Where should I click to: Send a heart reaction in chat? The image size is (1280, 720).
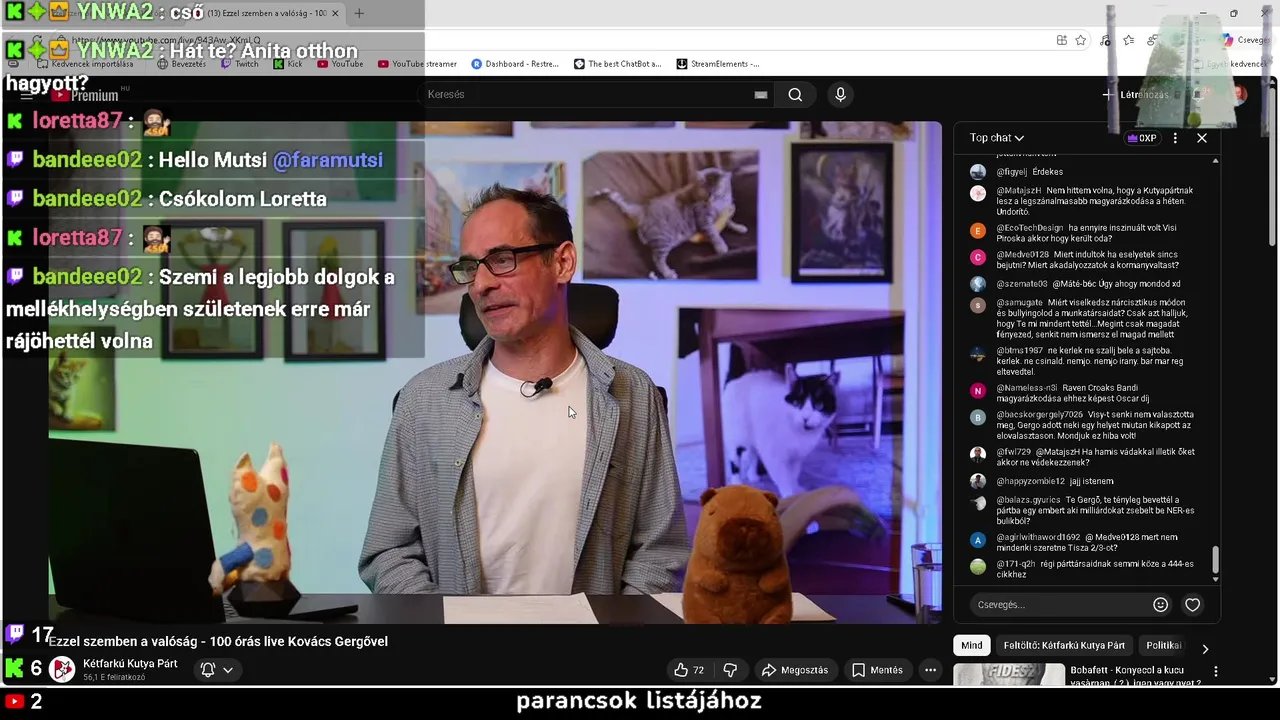coord(1192,605)
